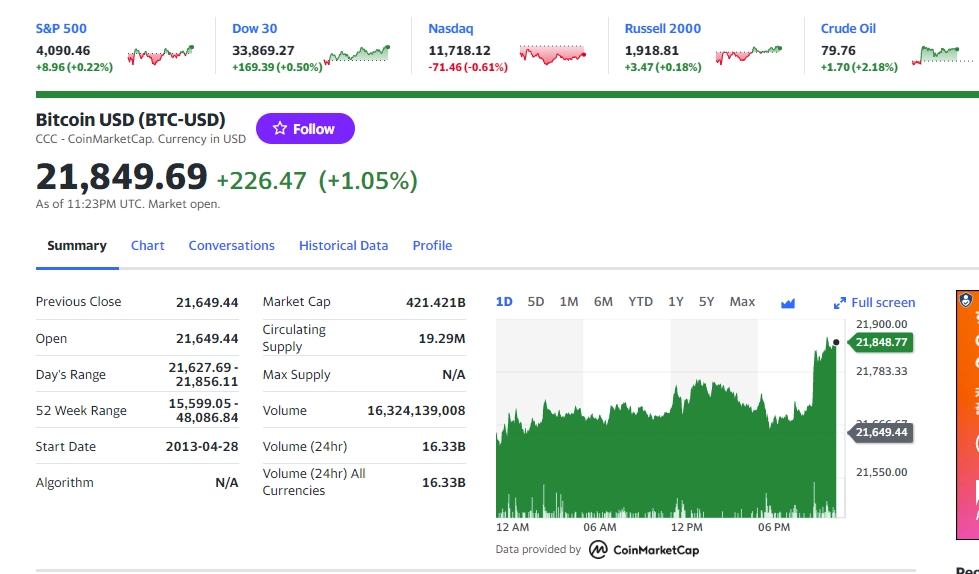This screenshot has width=979, height=574.
Task: Click the Bitcoin USD (BTC-USD) title
Action: click(x=130, y=119)
